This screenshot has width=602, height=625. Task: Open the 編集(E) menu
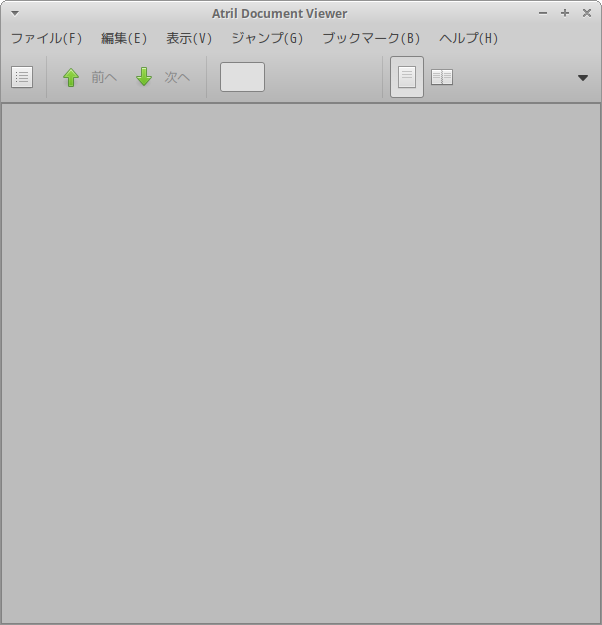point(124,38)
